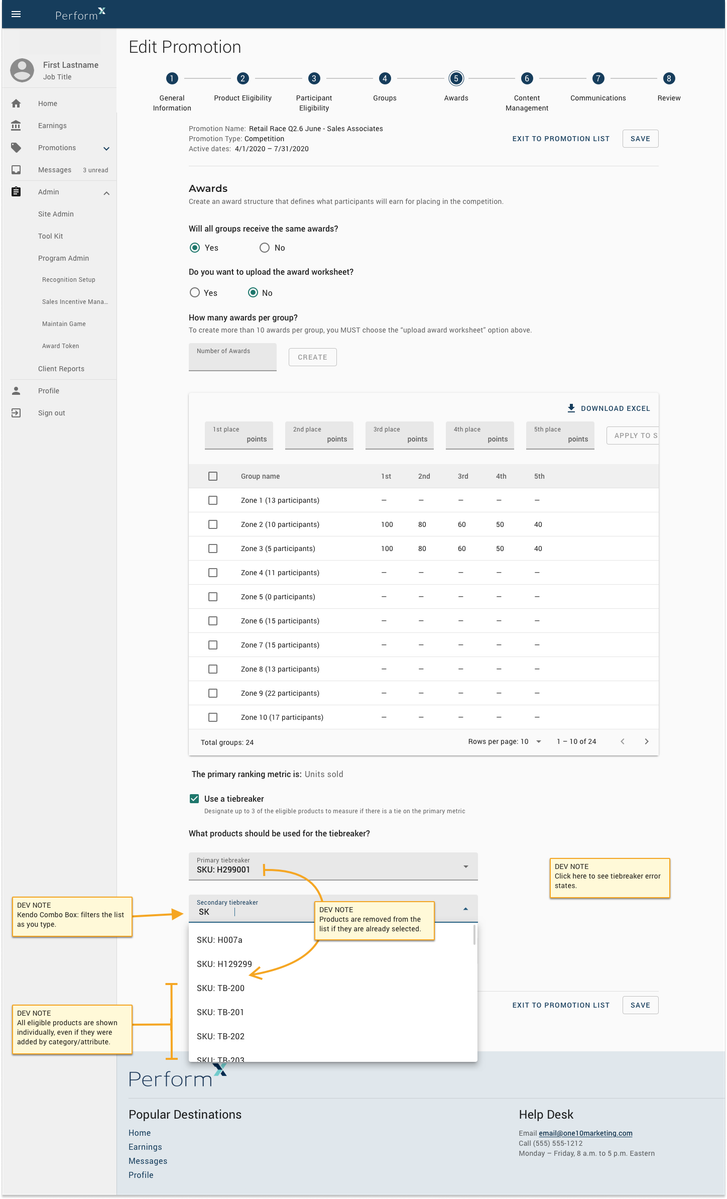Screen dimensions: 727x1199
Task: Click the APPLY TO button
Action: [632, 436]
